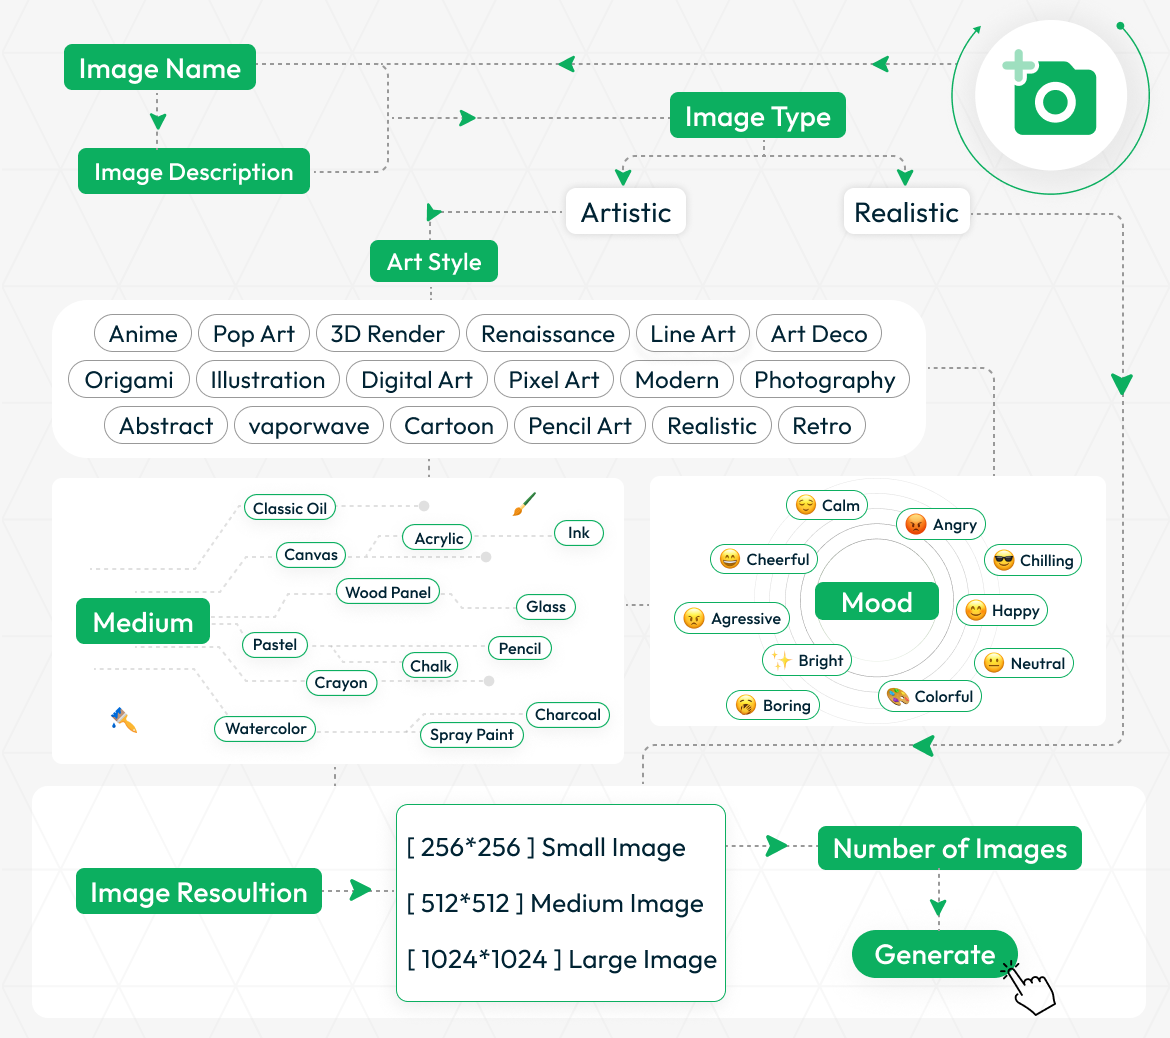Choose the 3D Render style

coord(388,334)
